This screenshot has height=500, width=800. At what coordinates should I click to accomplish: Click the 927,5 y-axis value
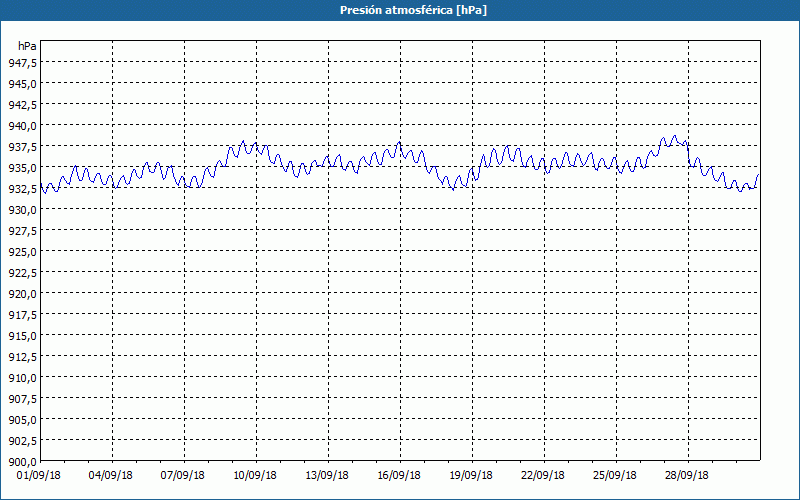pos(22,231)
